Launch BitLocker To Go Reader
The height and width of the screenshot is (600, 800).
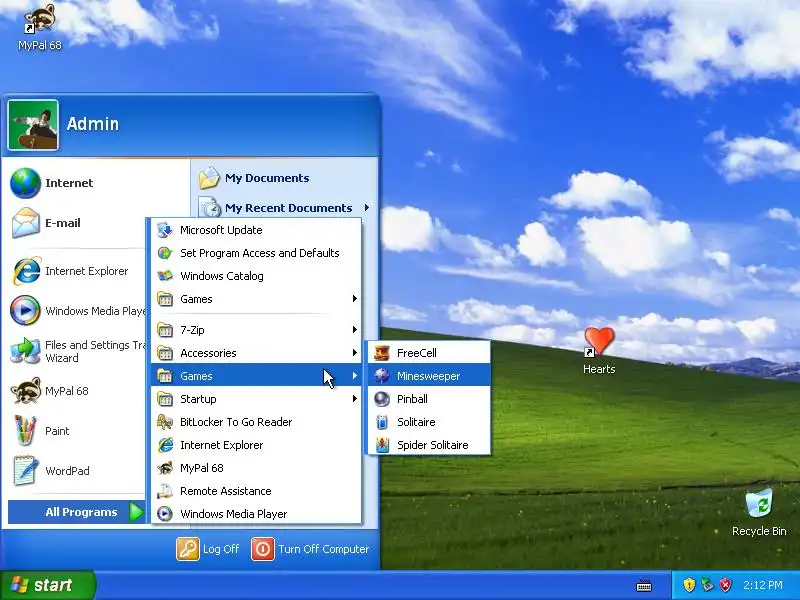[256, 422]
